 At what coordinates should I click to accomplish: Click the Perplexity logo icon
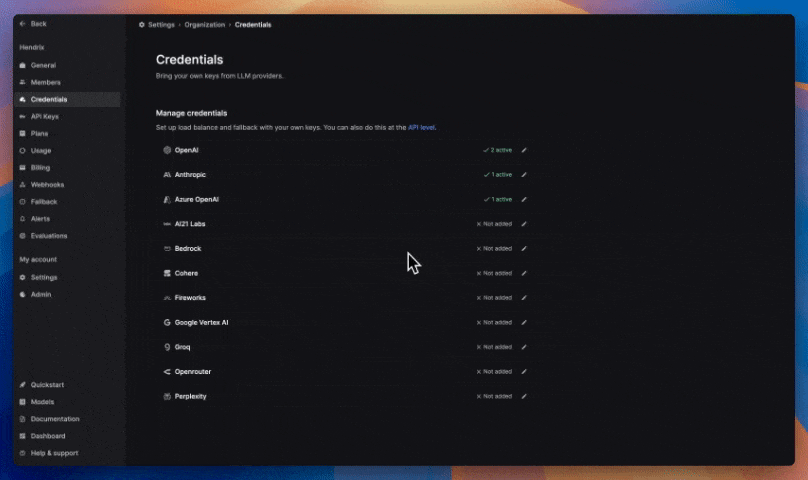point(167,396)
